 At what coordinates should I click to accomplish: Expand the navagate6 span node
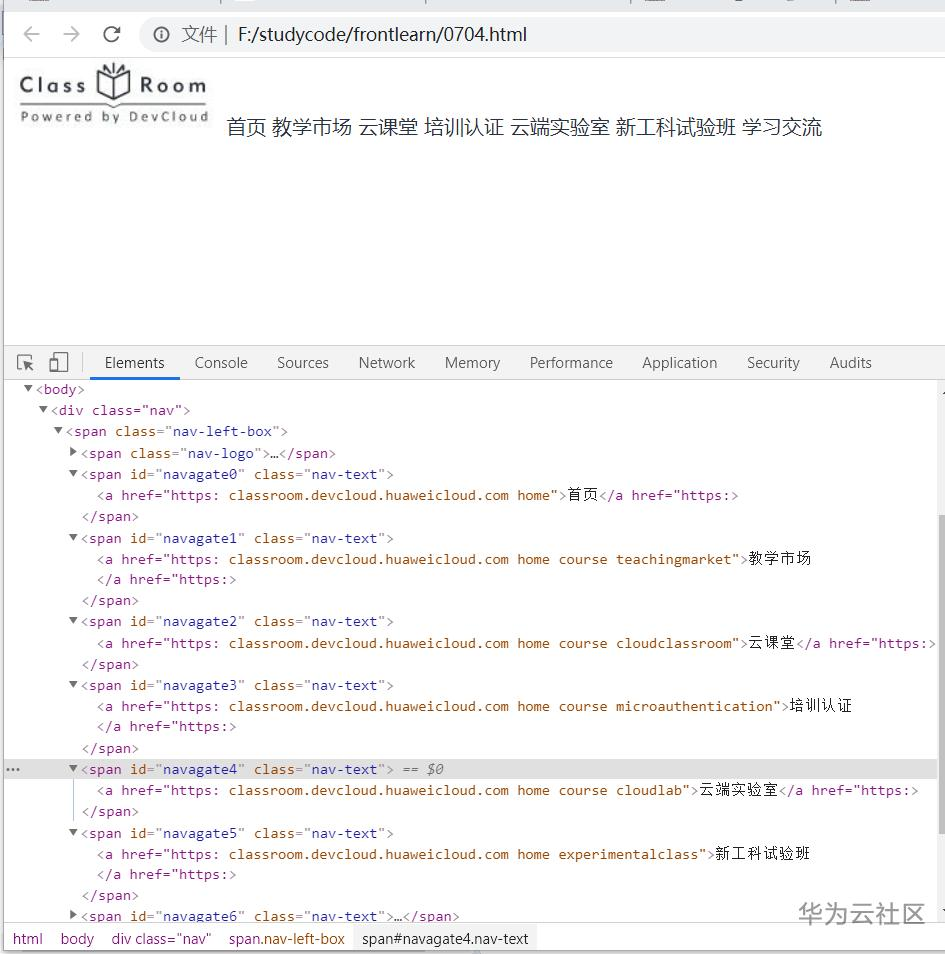coord(73,916)
